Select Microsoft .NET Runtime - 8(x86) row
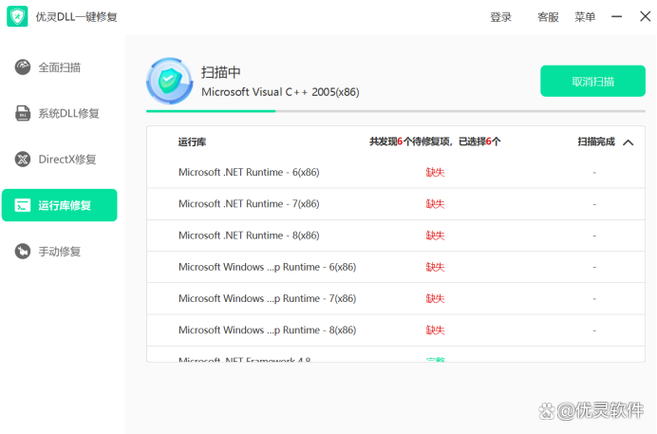Image resolution: width=657 pixels, height=434 pixels. pyautogui.click(x=396, y=235)
